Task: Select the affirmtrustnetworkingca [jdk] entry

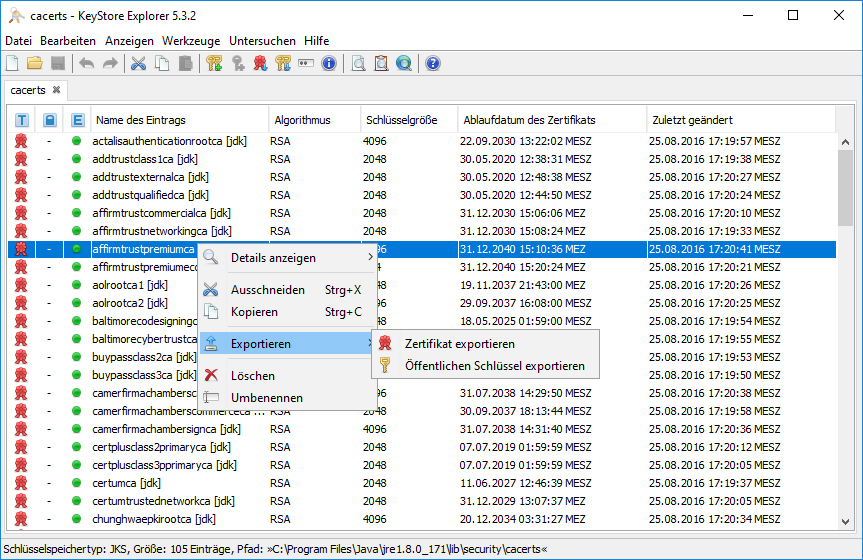Action: (x=162, y=231)
